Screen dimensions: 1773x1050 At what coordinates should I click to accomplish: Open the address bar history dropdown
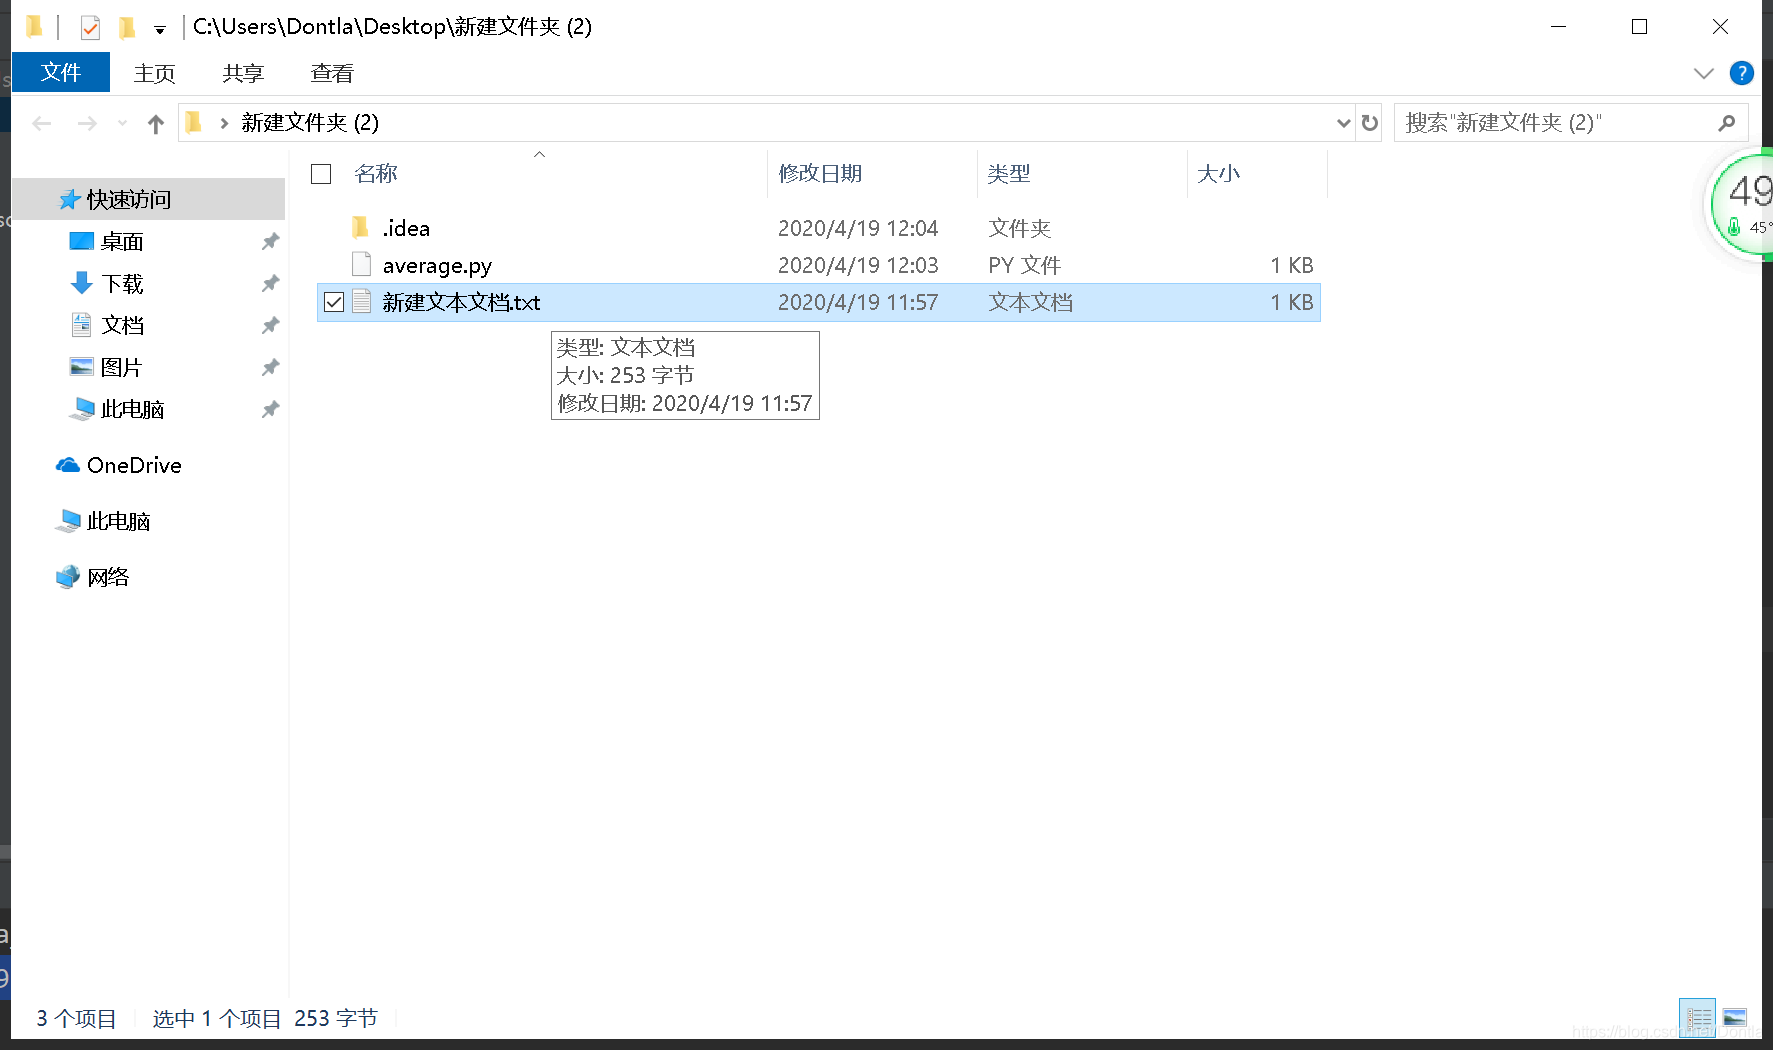tap(1342, 122)
